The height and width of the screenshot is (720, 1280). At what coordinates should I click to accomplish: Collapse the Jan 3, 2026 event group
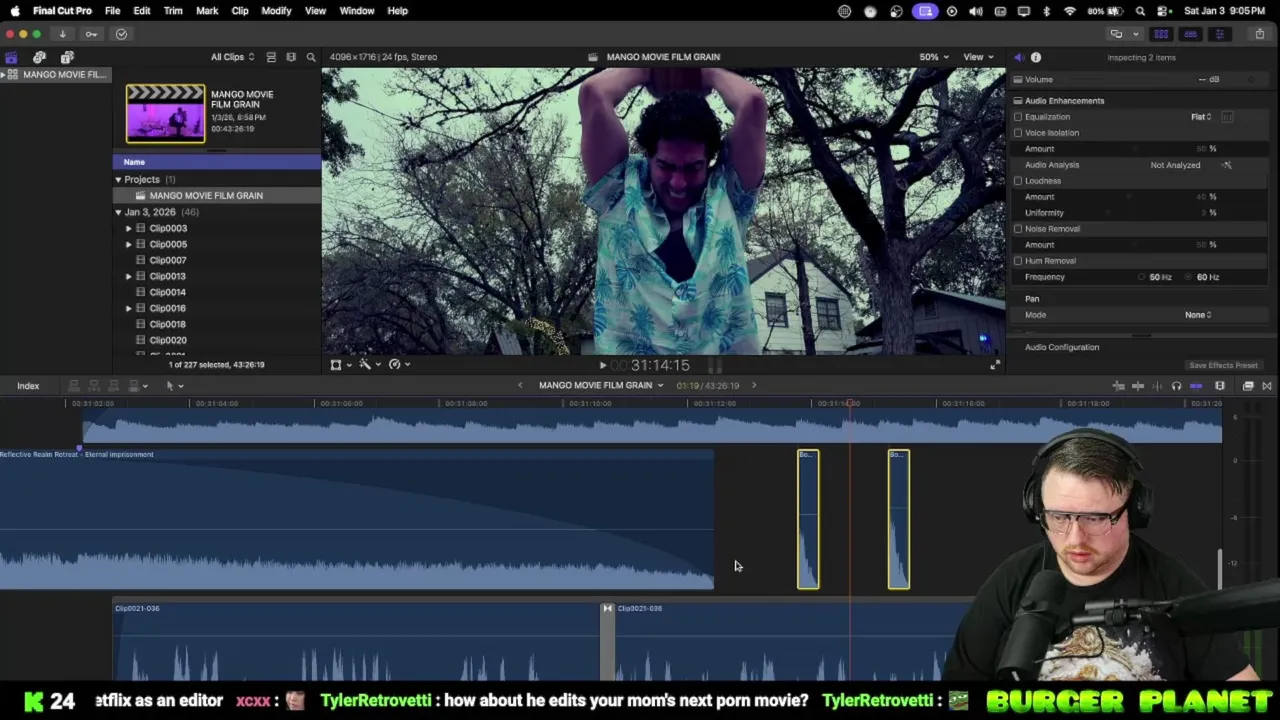coord(118,212)
